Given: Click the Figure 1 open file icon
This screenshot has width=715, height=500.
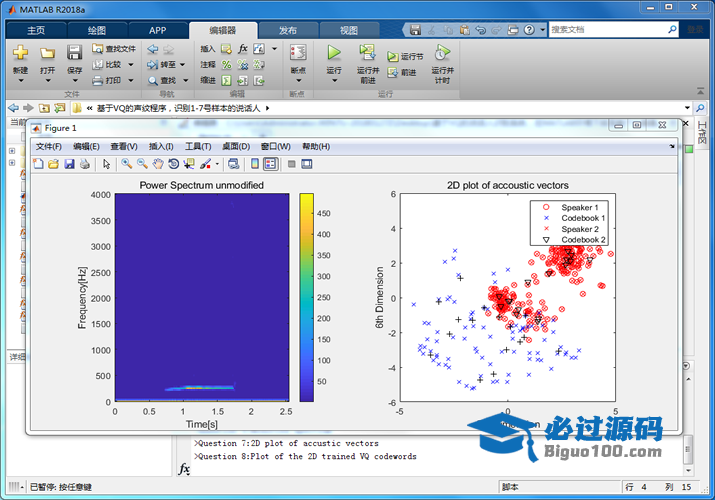Looking at the screenshot, I should click(53, 164).
